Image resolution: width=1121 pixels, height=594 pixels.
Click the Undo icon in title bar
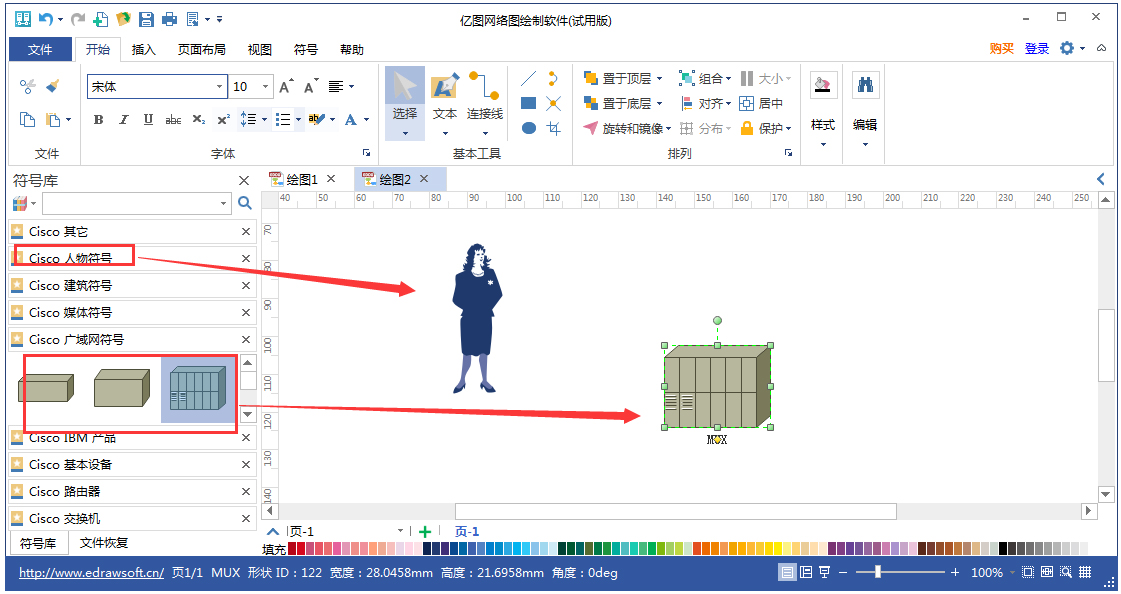[46, 19]
